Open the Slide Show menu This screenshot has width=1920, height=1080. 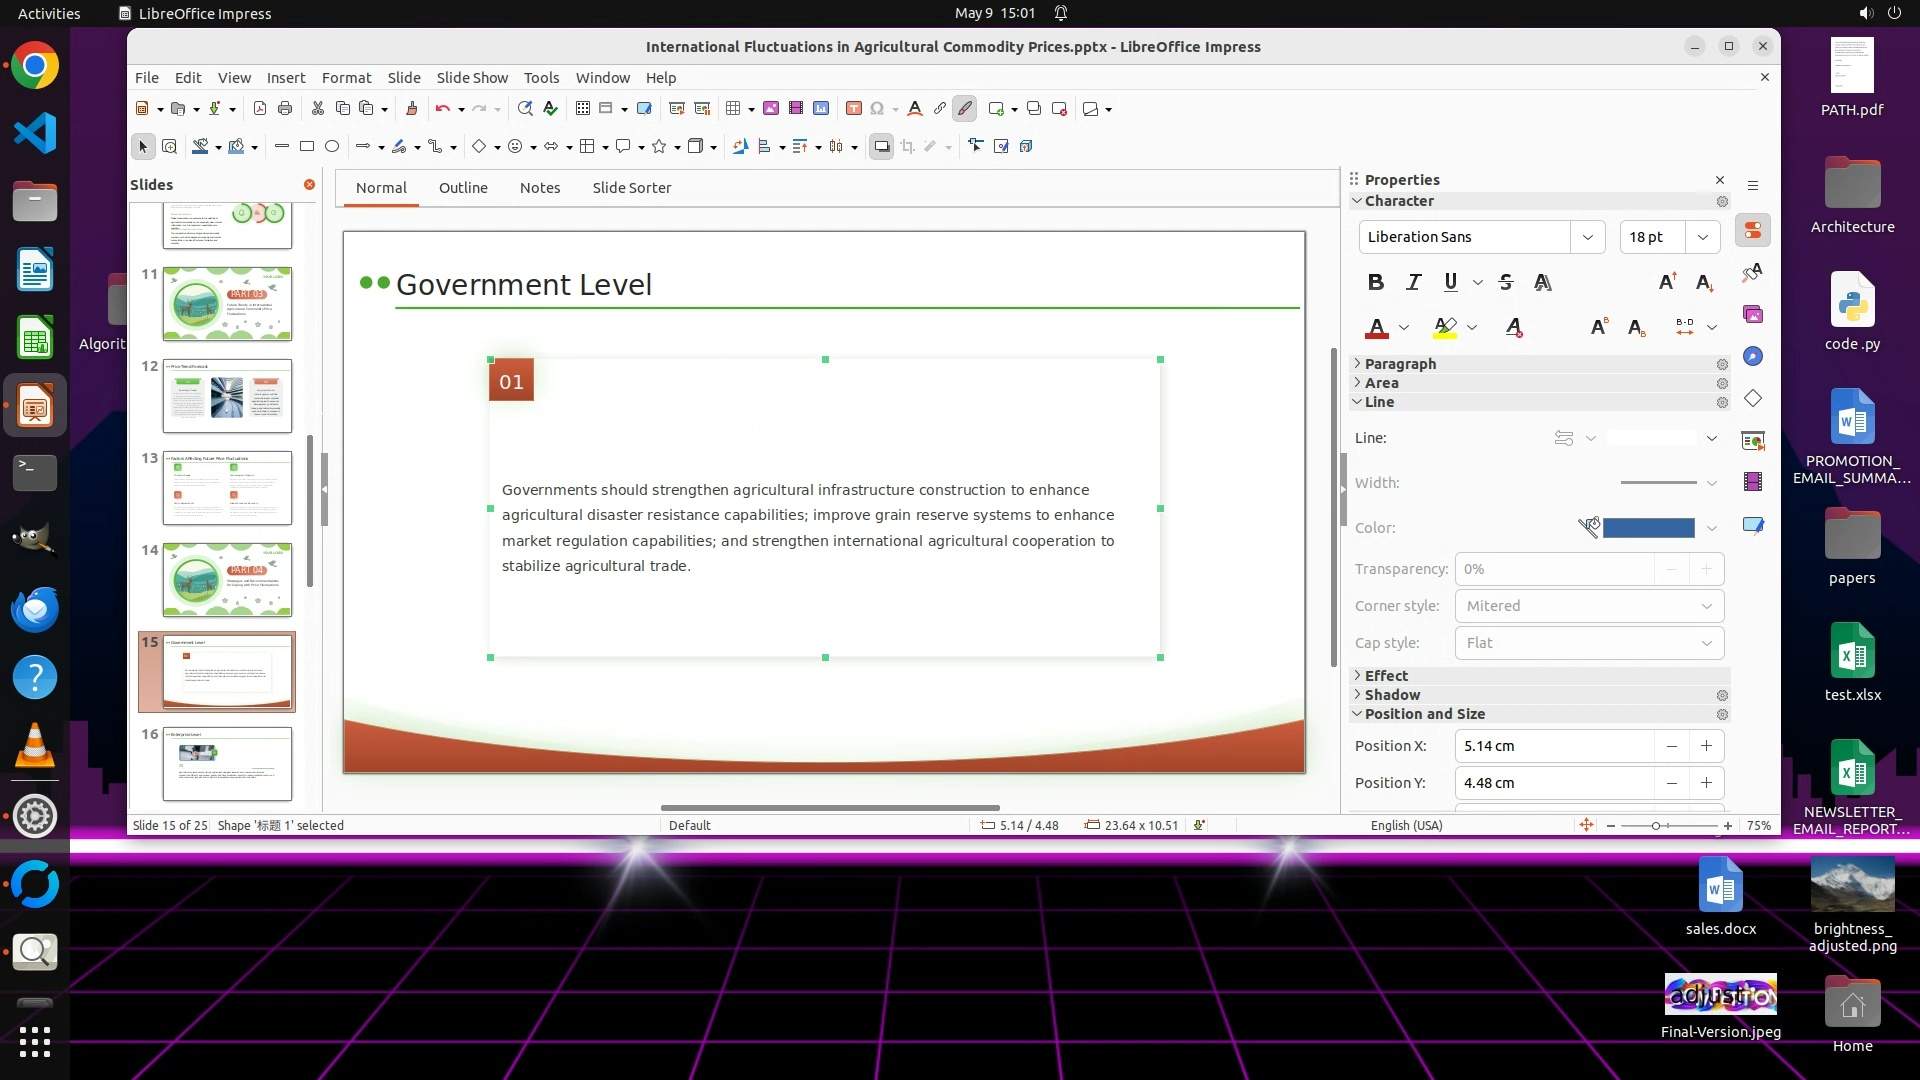pos(471,78)
